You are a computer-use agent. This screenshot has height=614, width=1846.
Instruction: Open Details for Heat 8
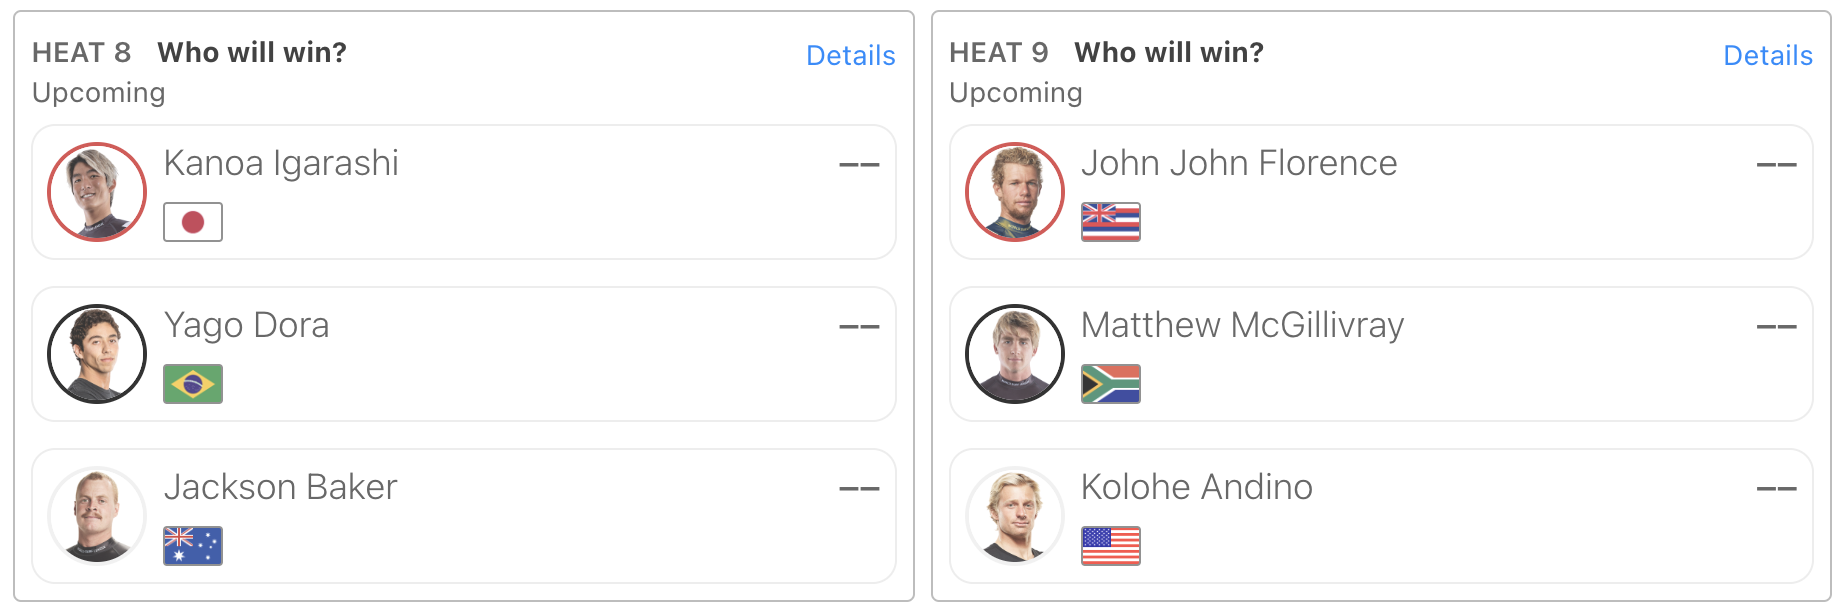coord(851,55)
